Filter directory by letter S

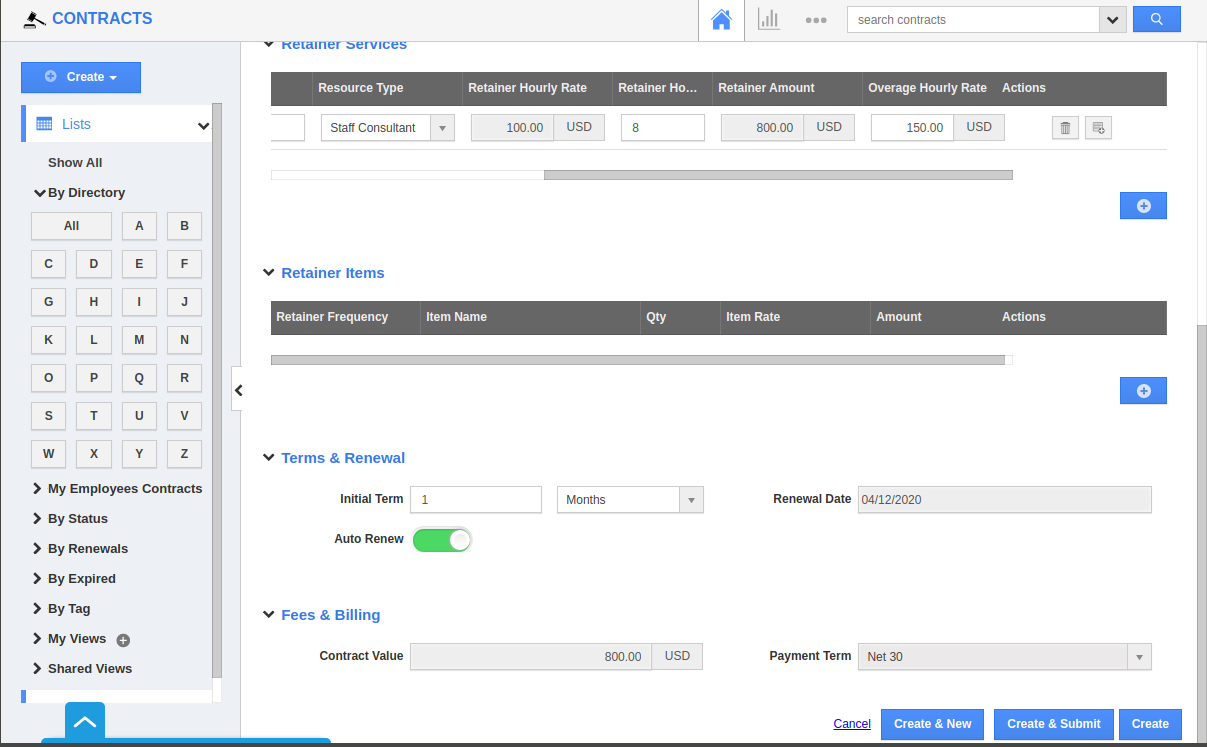pyautogui.click(x=48, y=416)
